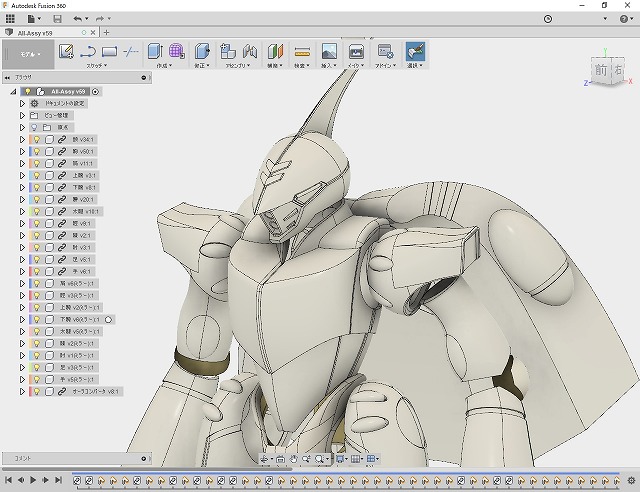This screenshot has height=492, width=640.
Task: Click the first feature marker in timeline
Action: pyautogui.click(x=77, y=481)
